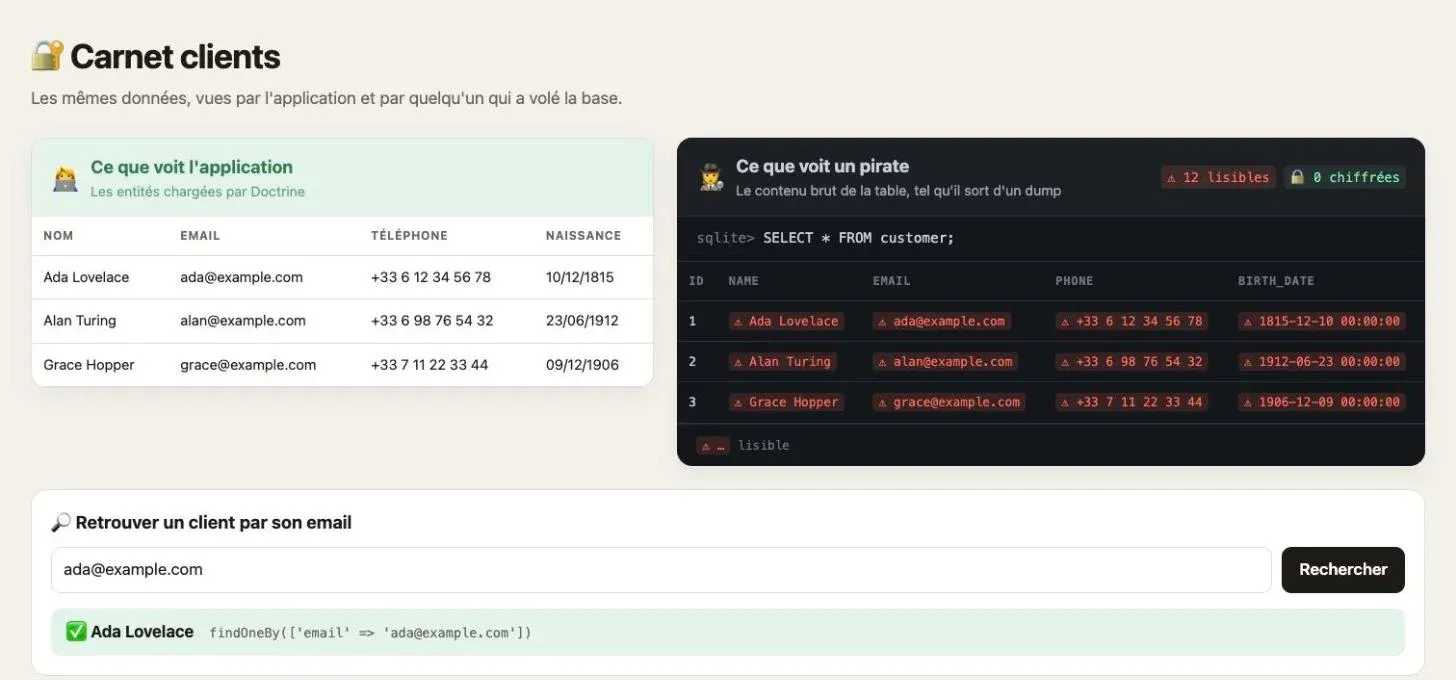This screenshot has width=1456, height=680.
Task: Select alan@example.com in the application table
Action: [x=243, y=321]
